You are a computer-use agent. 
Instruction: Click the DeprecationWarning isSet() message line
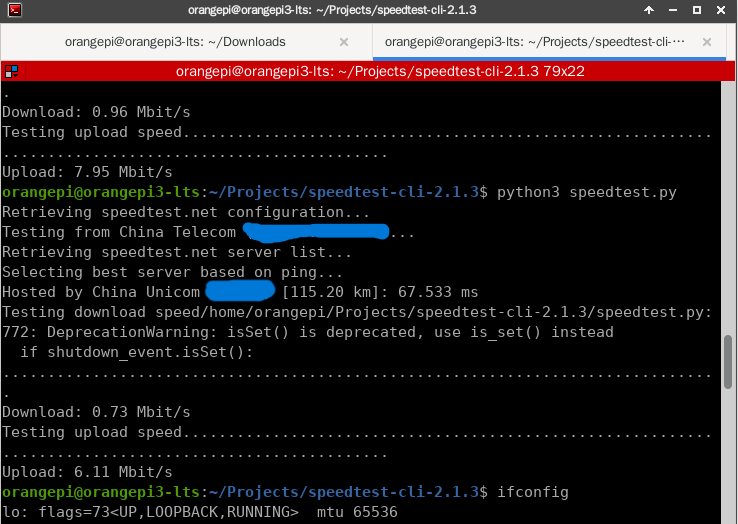click(x=307, y=332)
